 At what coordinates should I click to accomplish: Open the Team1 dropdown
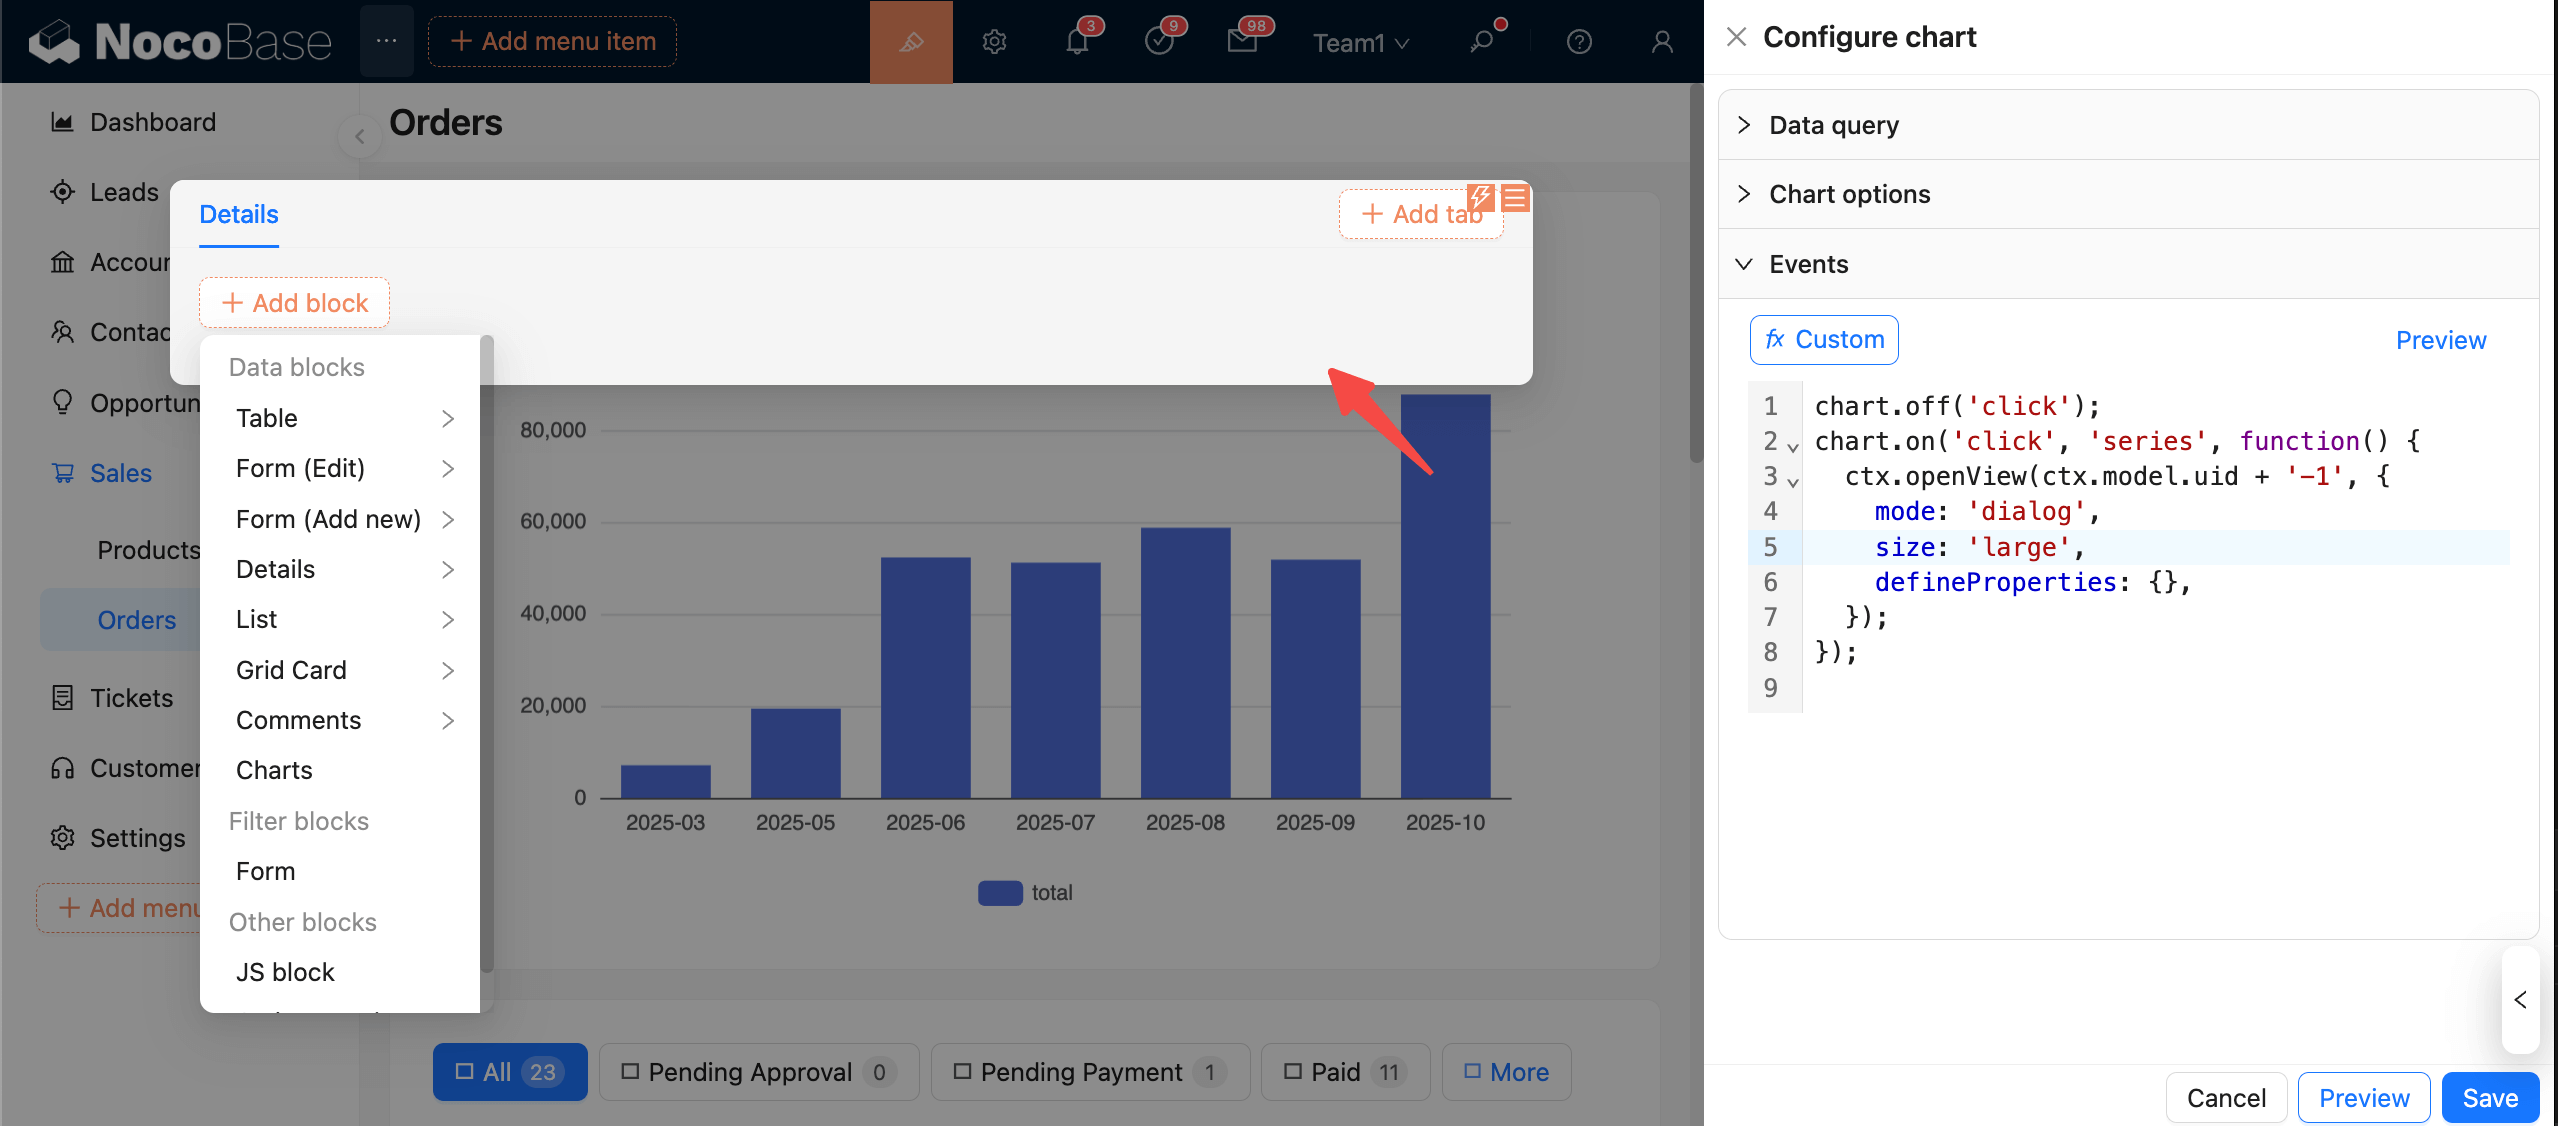tap(1360, 43)
